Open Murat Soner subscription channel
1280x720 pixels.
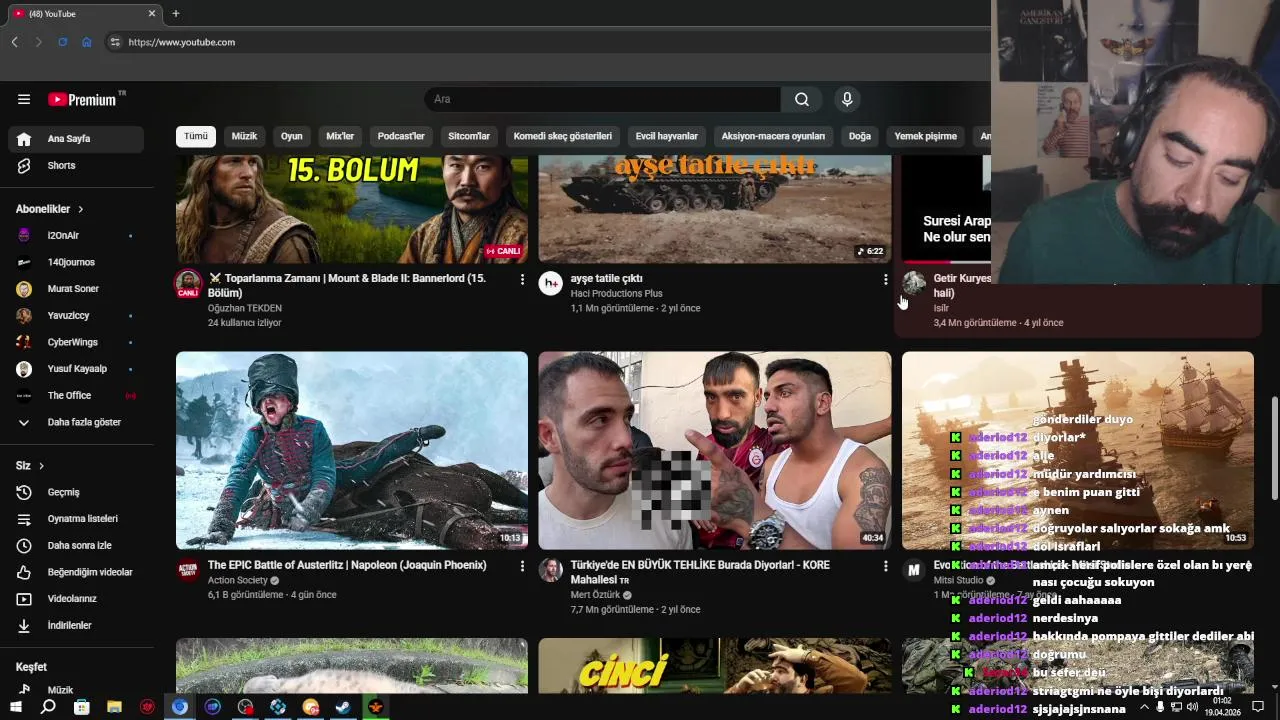click(x=76, y=289)
